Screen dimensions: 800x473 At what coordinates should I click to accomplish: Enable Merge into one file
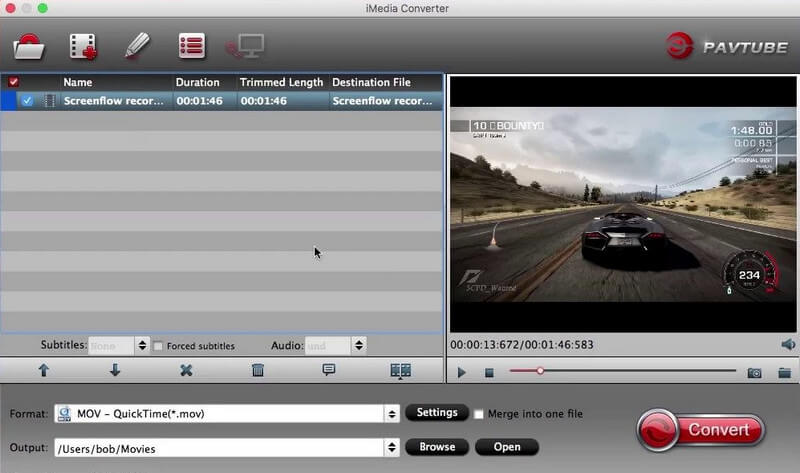[x=479, y=414]
